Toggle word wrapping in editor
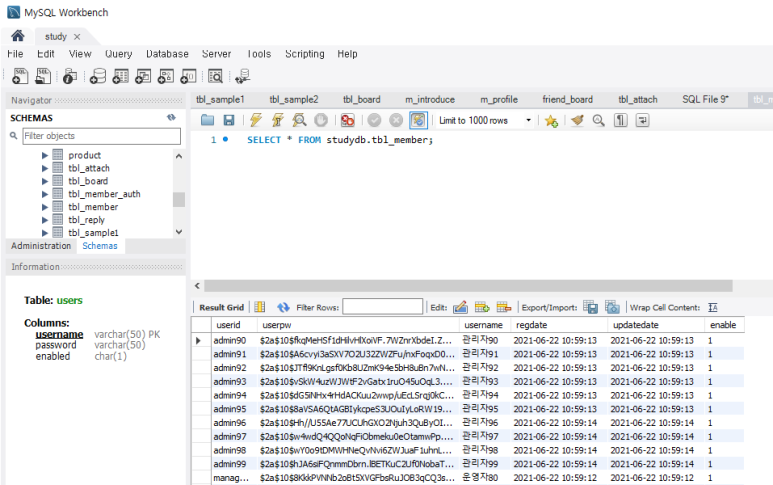Screen dimensions: 773x485 (x=642, y=120)
